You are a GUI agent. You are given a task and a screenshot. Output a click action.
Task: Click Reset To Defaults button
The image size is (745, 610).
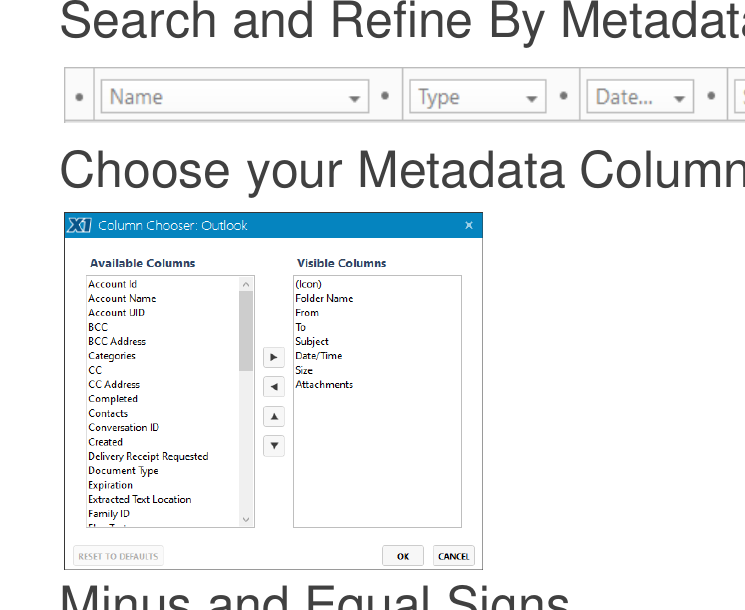click(x=118, y=556)
